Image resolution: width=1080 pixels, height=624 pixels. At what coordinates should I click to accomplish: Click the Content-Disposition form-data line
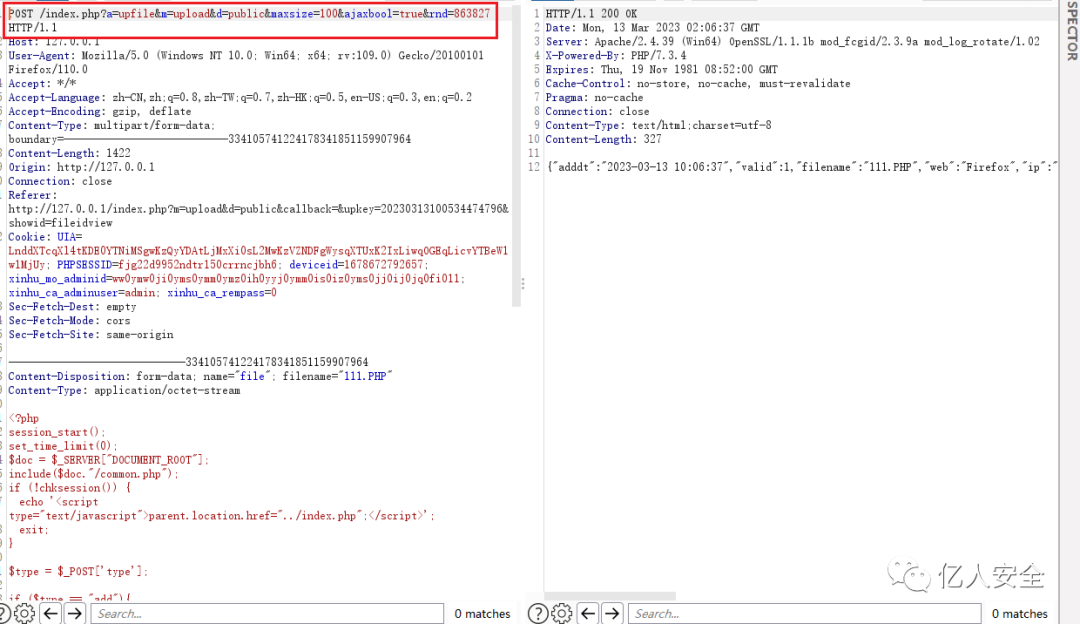pyautogui.click(x=200, y=376)
